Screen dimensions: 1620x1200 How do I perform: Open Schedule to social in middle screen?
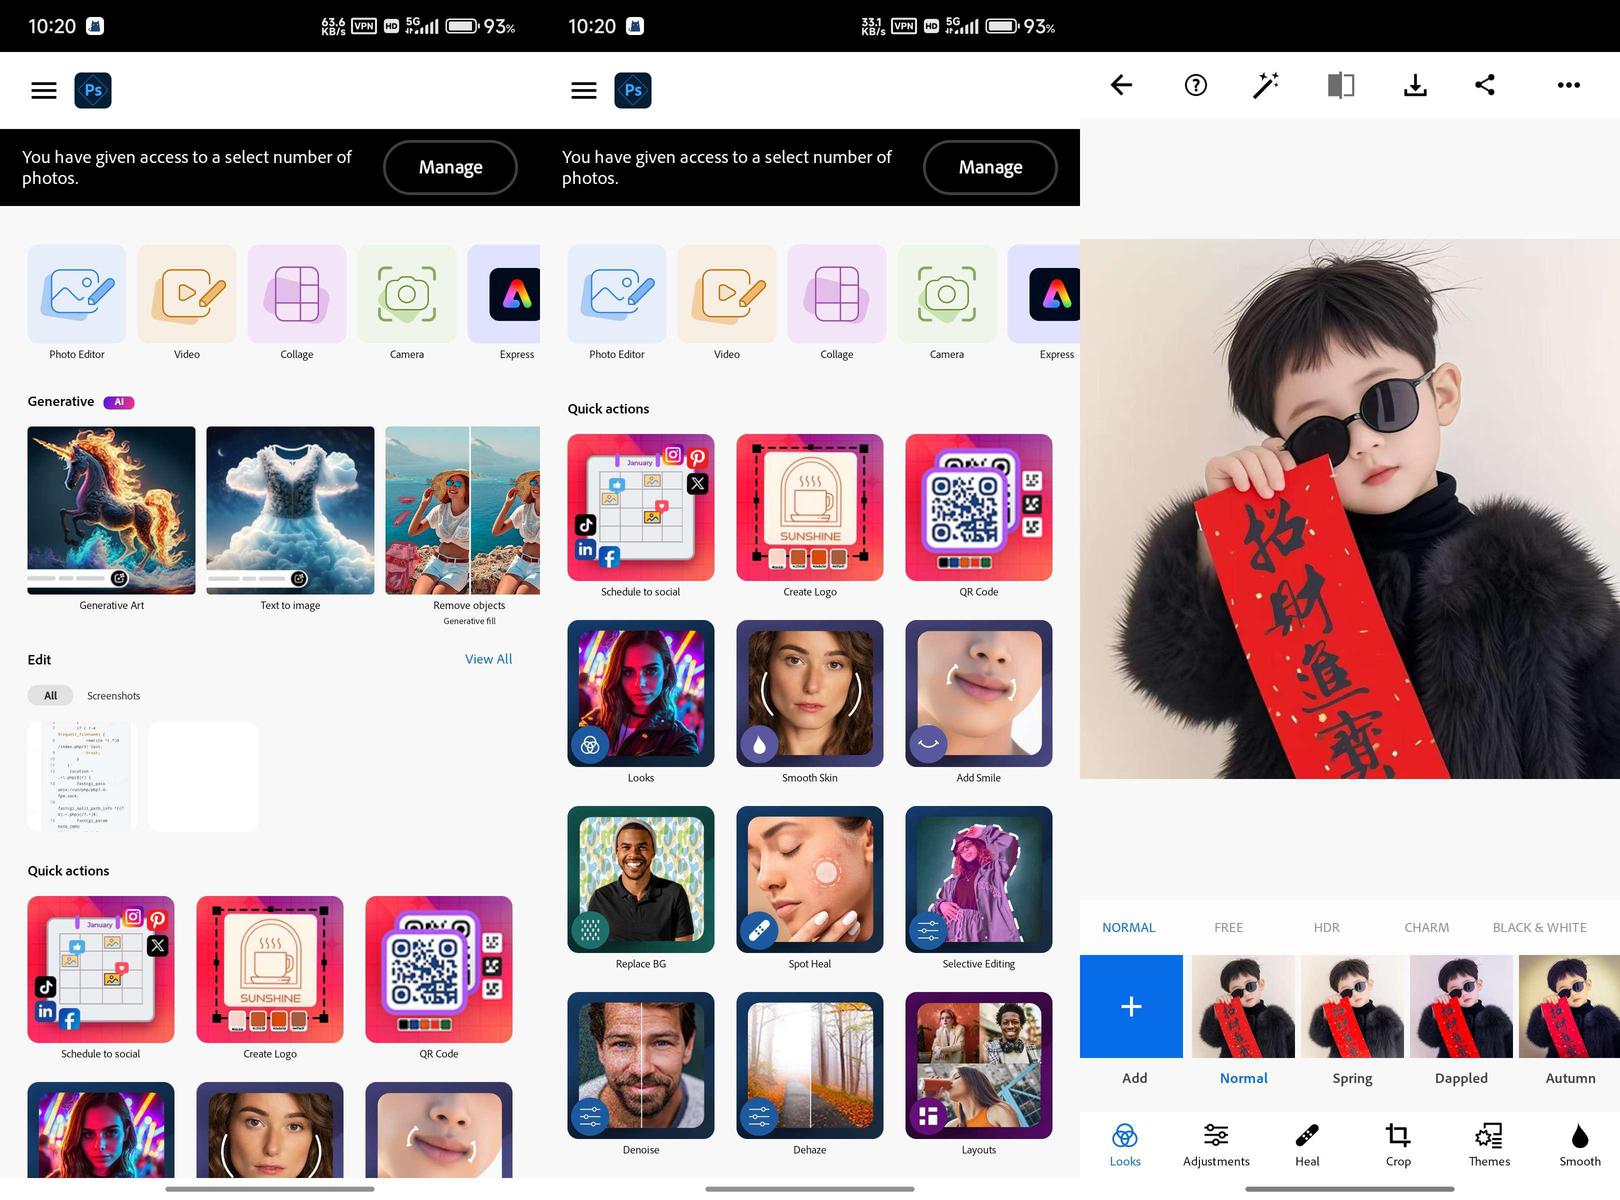tap(641, 507)
